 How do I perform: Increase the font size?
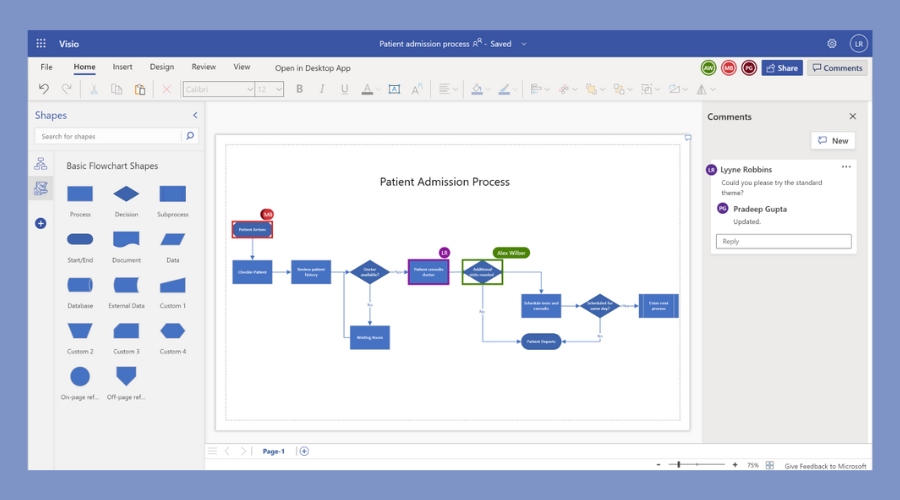417,89
